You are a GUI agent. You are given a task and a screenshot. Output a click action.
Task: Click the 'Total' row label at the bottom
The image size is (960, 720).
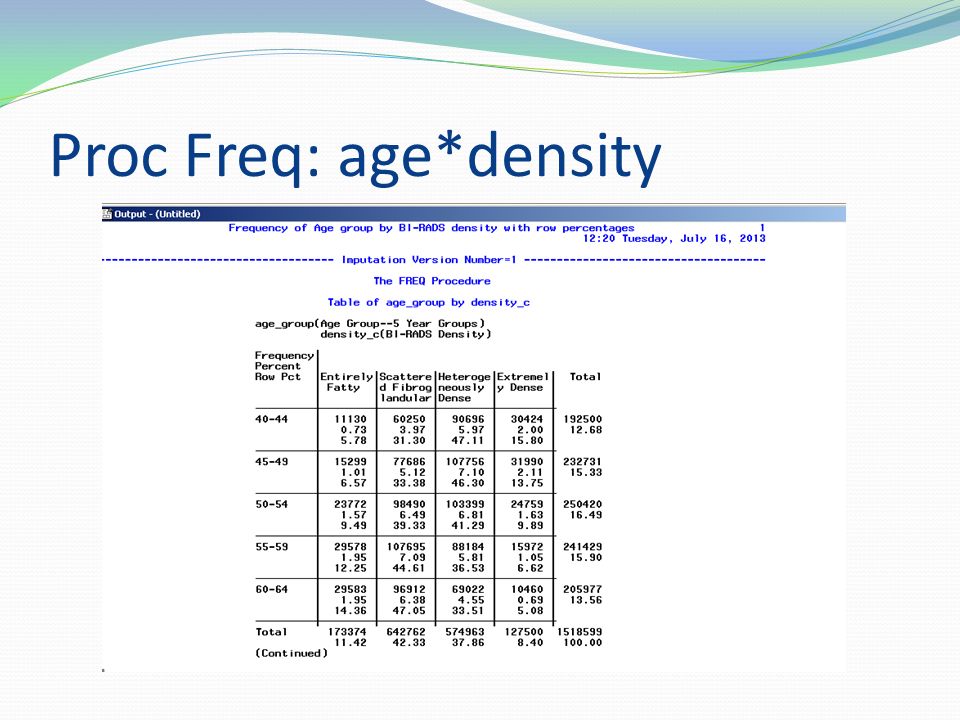[x=271, y=632]
